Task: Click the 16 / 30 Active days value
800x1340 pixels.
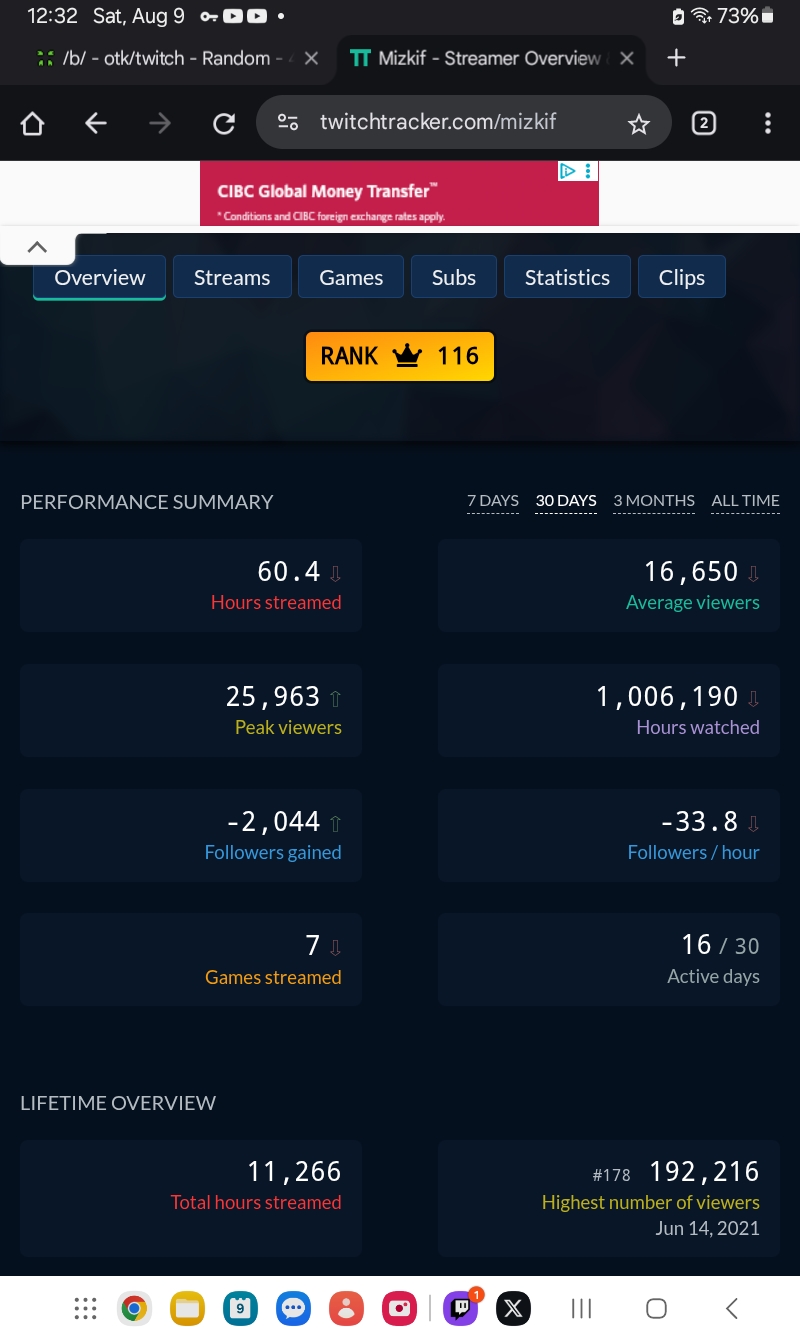Action: pyautogui.click(x=720, y=945)
